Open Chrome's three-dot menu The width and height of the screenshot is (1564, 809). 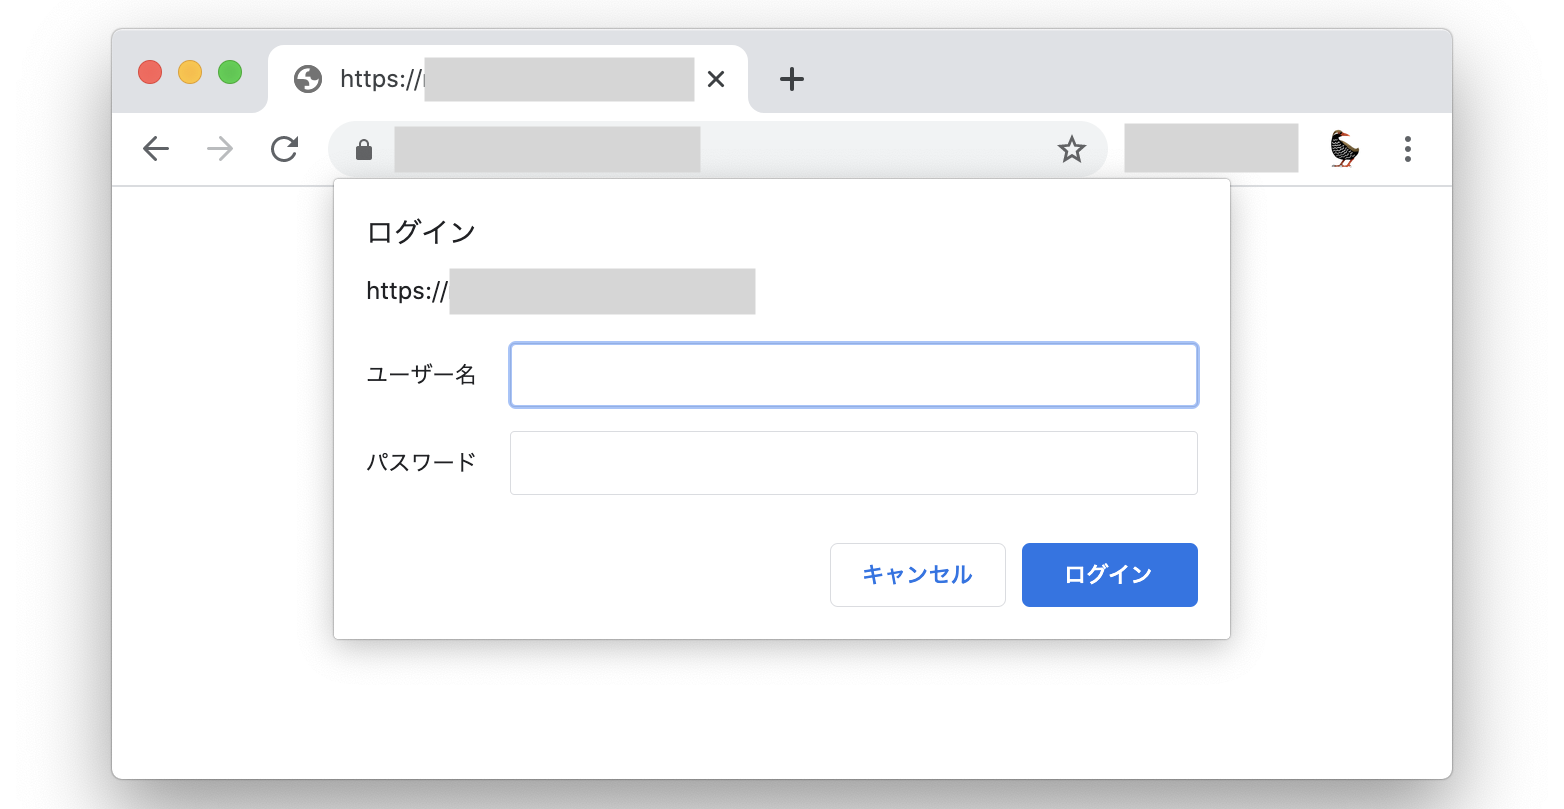[x=1407, y=148]
